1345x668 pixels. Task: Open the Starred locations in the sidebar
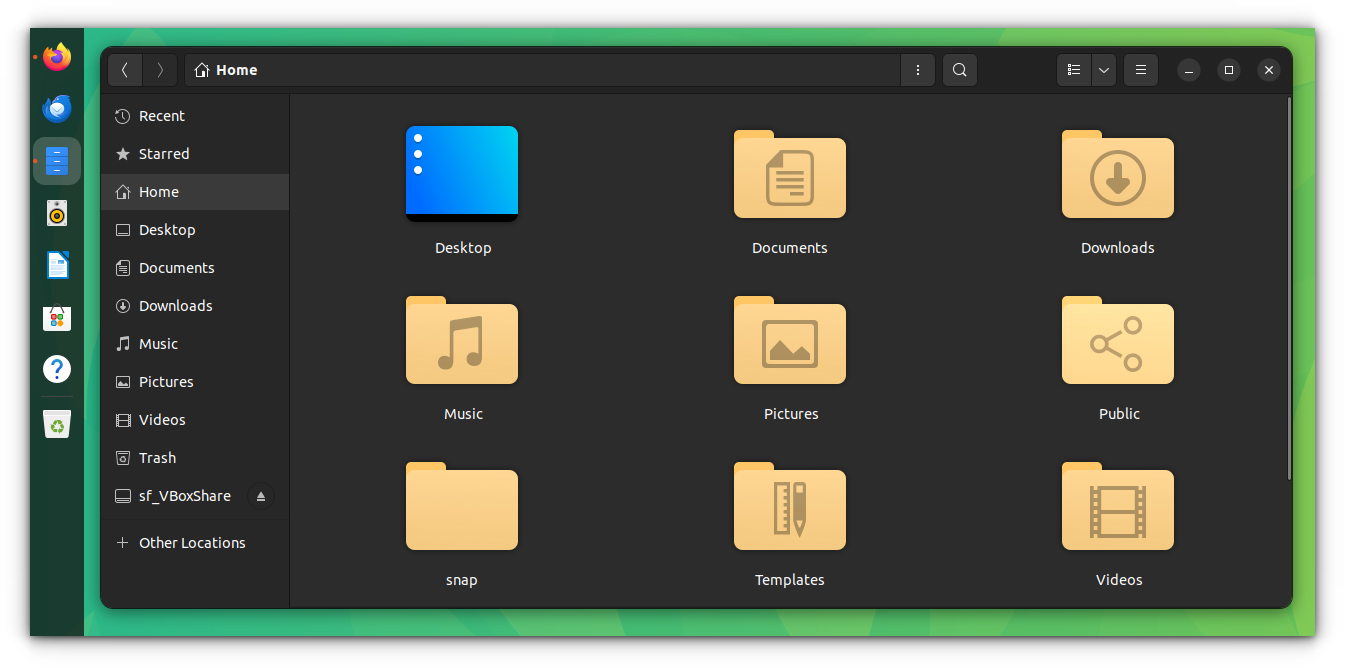(124, 153)
